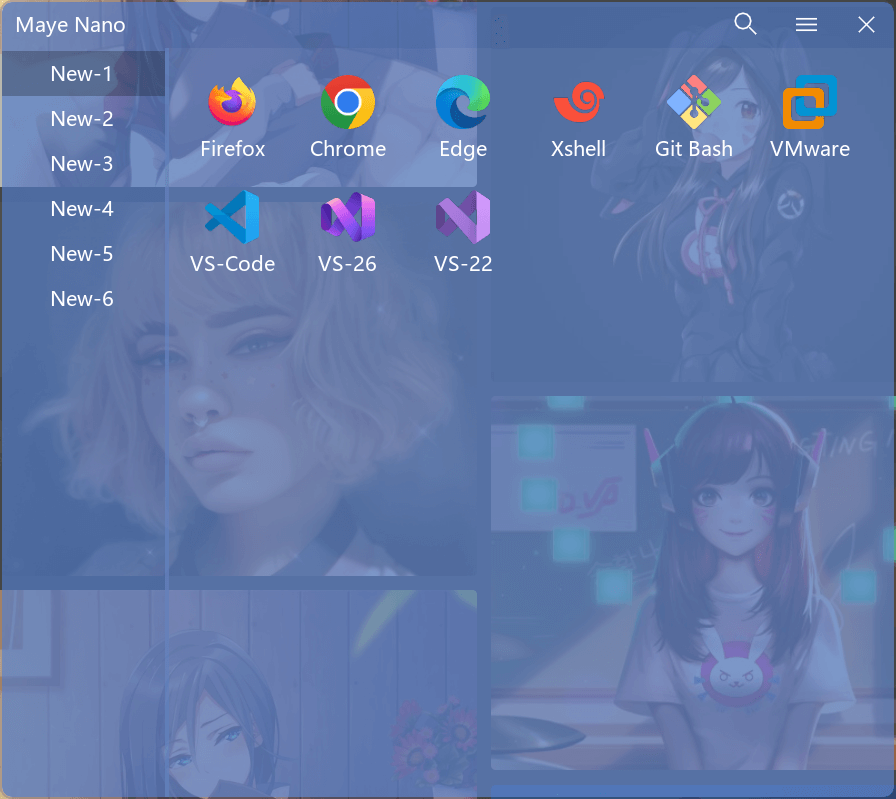
Task: Select the New-1 category tab
Action: pos(82,74)
